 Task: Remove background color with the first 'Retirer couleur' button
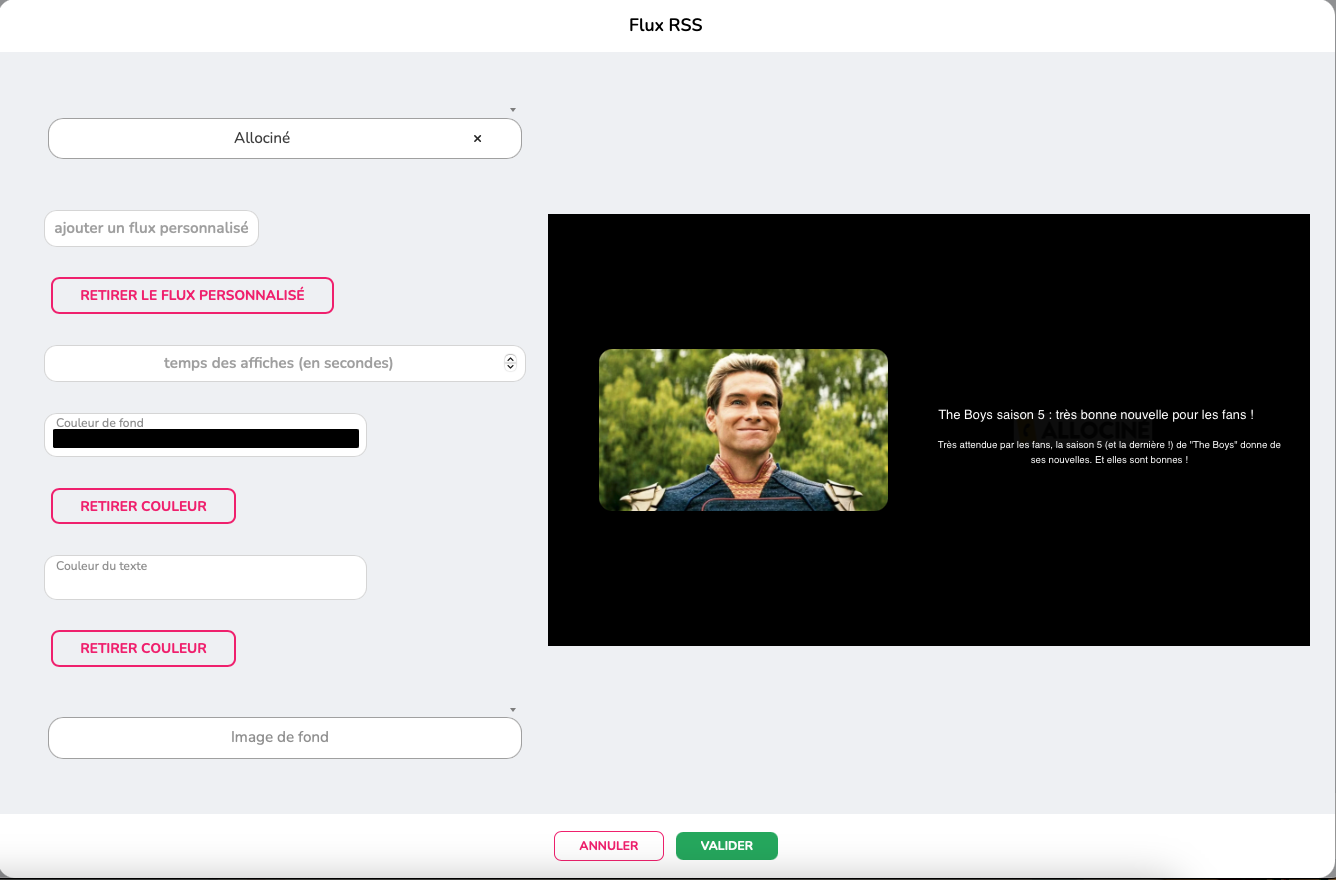click(143, 506)
